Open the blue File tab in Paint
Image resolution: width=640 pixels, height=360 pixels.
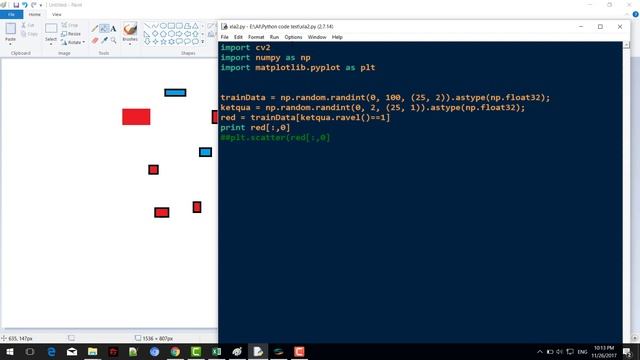(11, 14)
